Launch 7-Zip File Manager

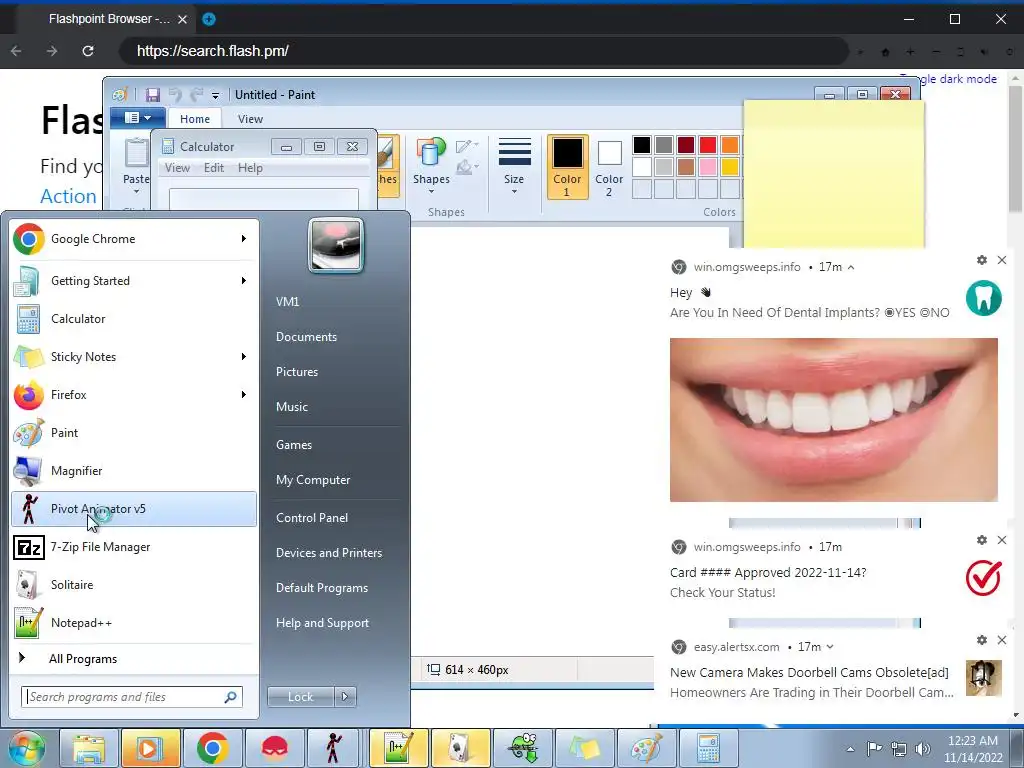pos(134,547)
